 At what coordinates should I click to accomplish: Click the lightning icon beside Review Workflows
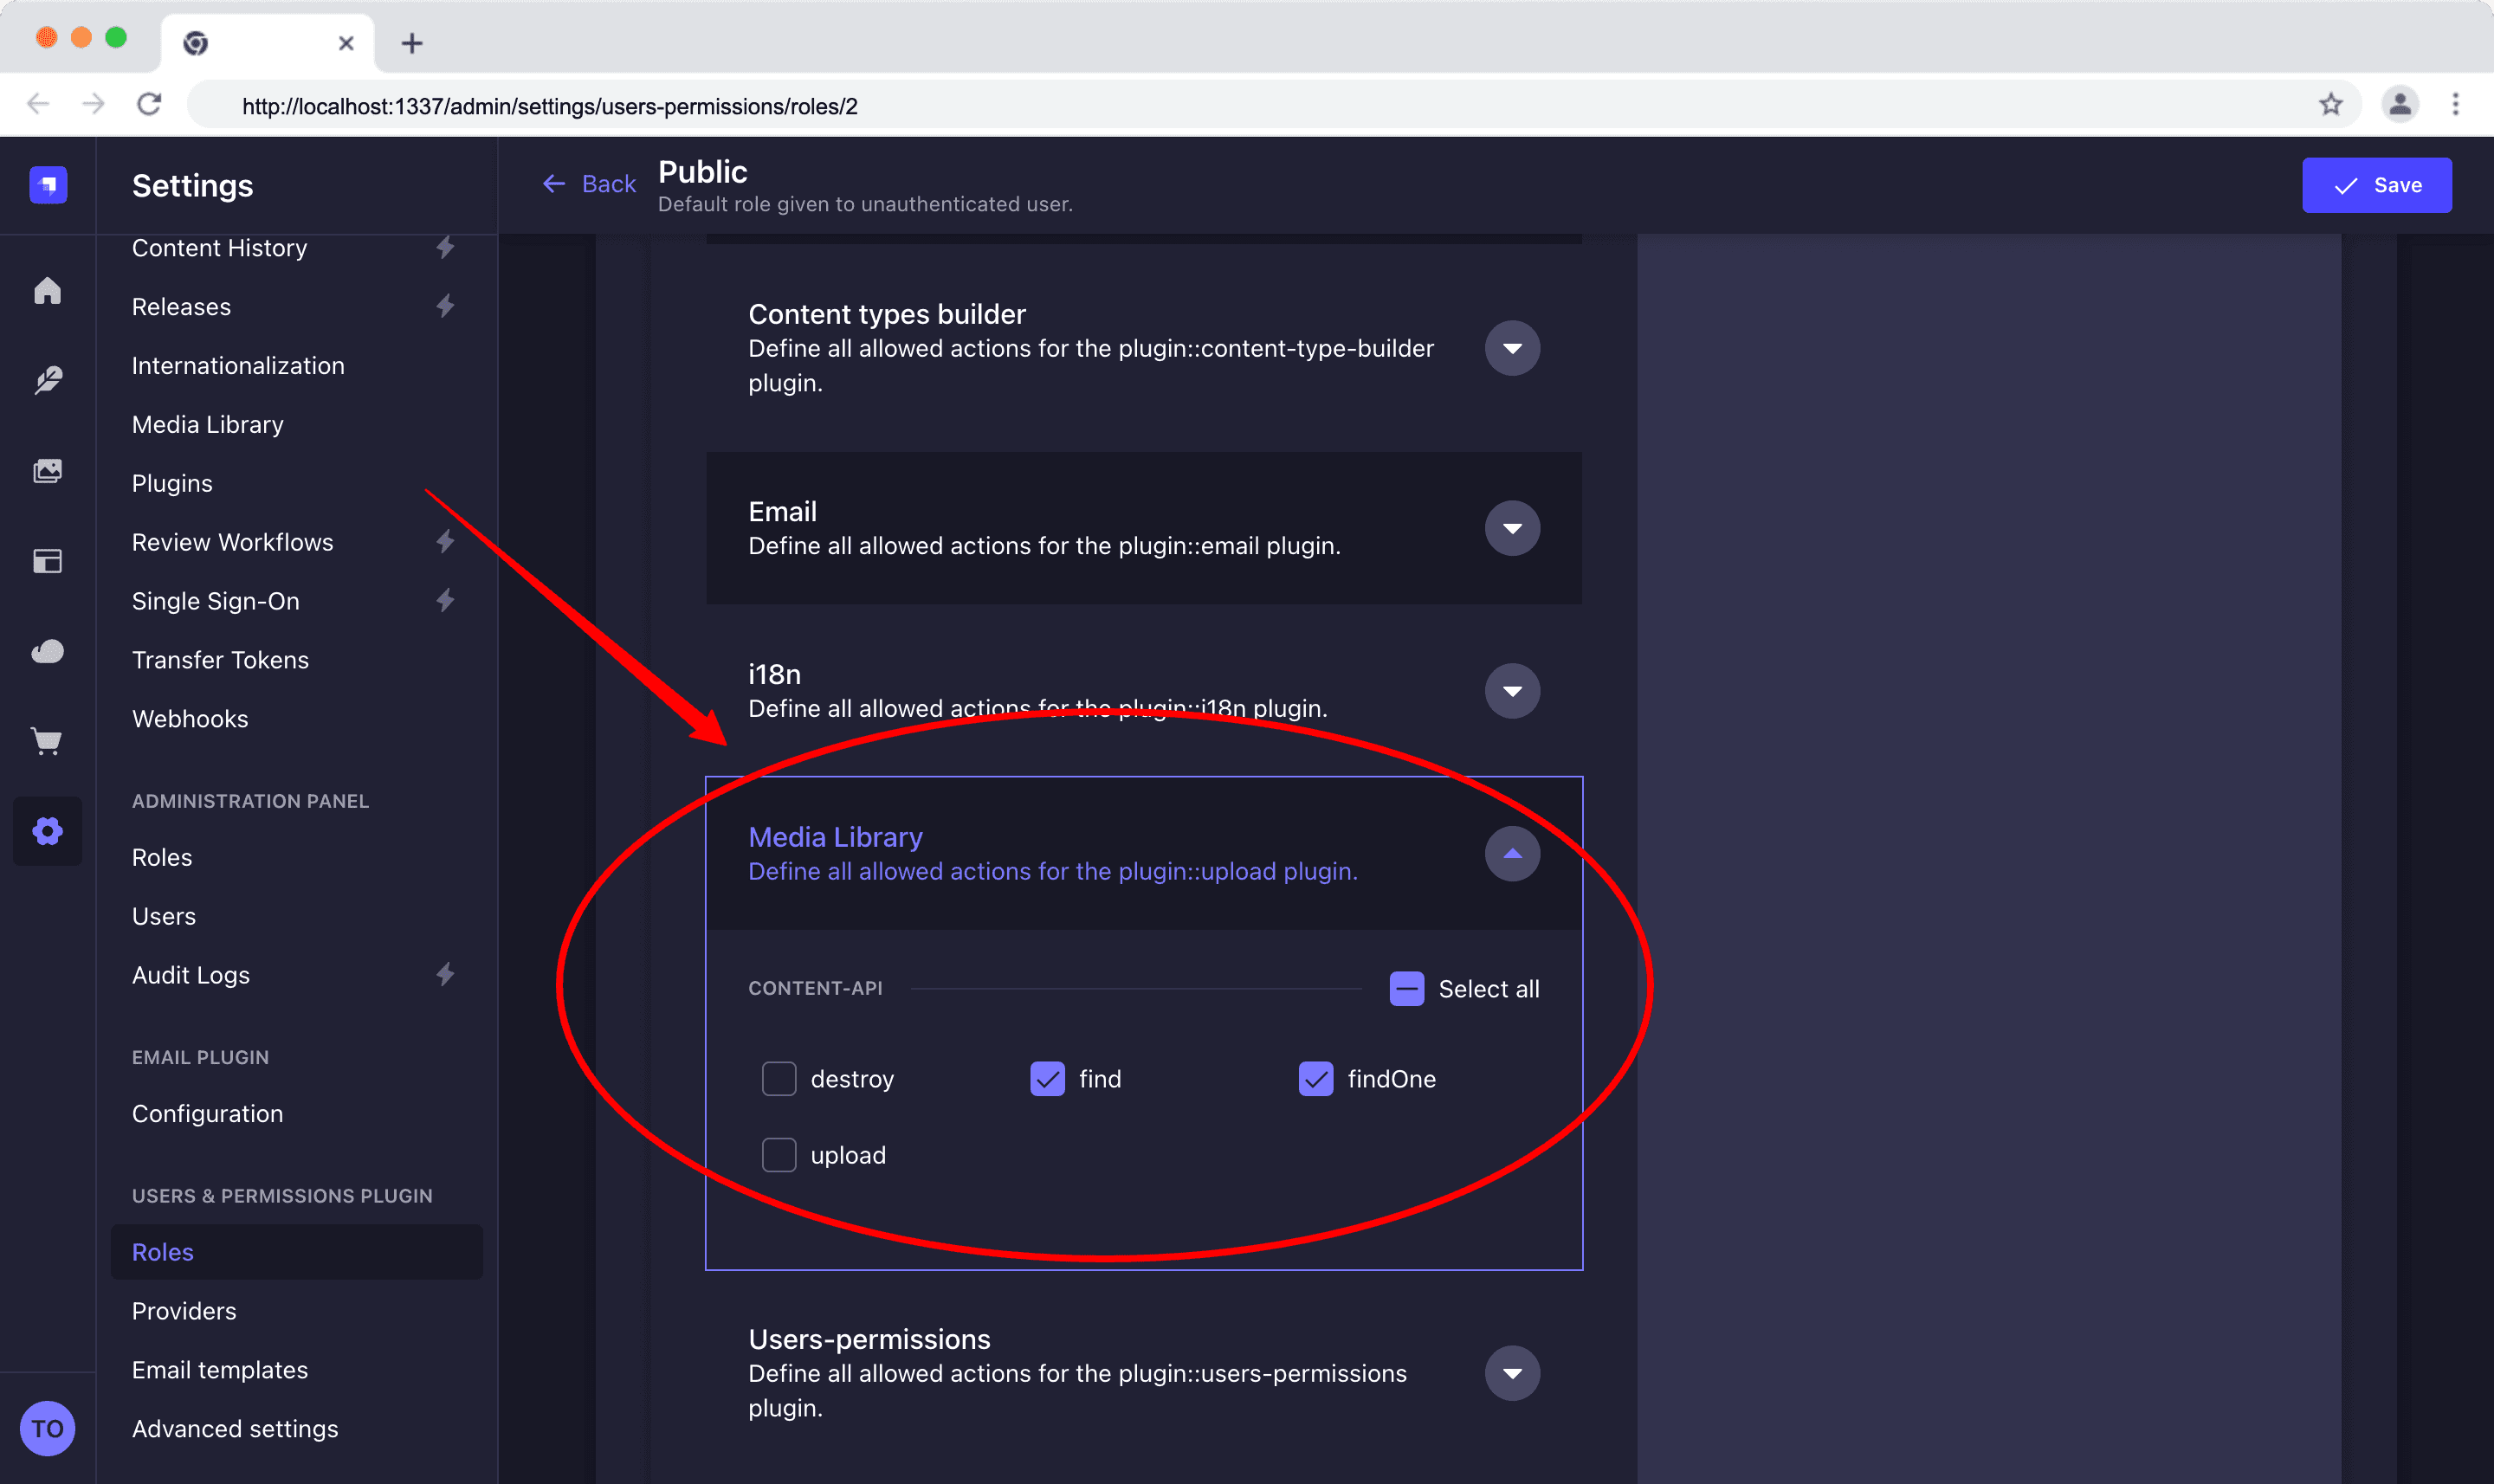[x=445, y=541]
